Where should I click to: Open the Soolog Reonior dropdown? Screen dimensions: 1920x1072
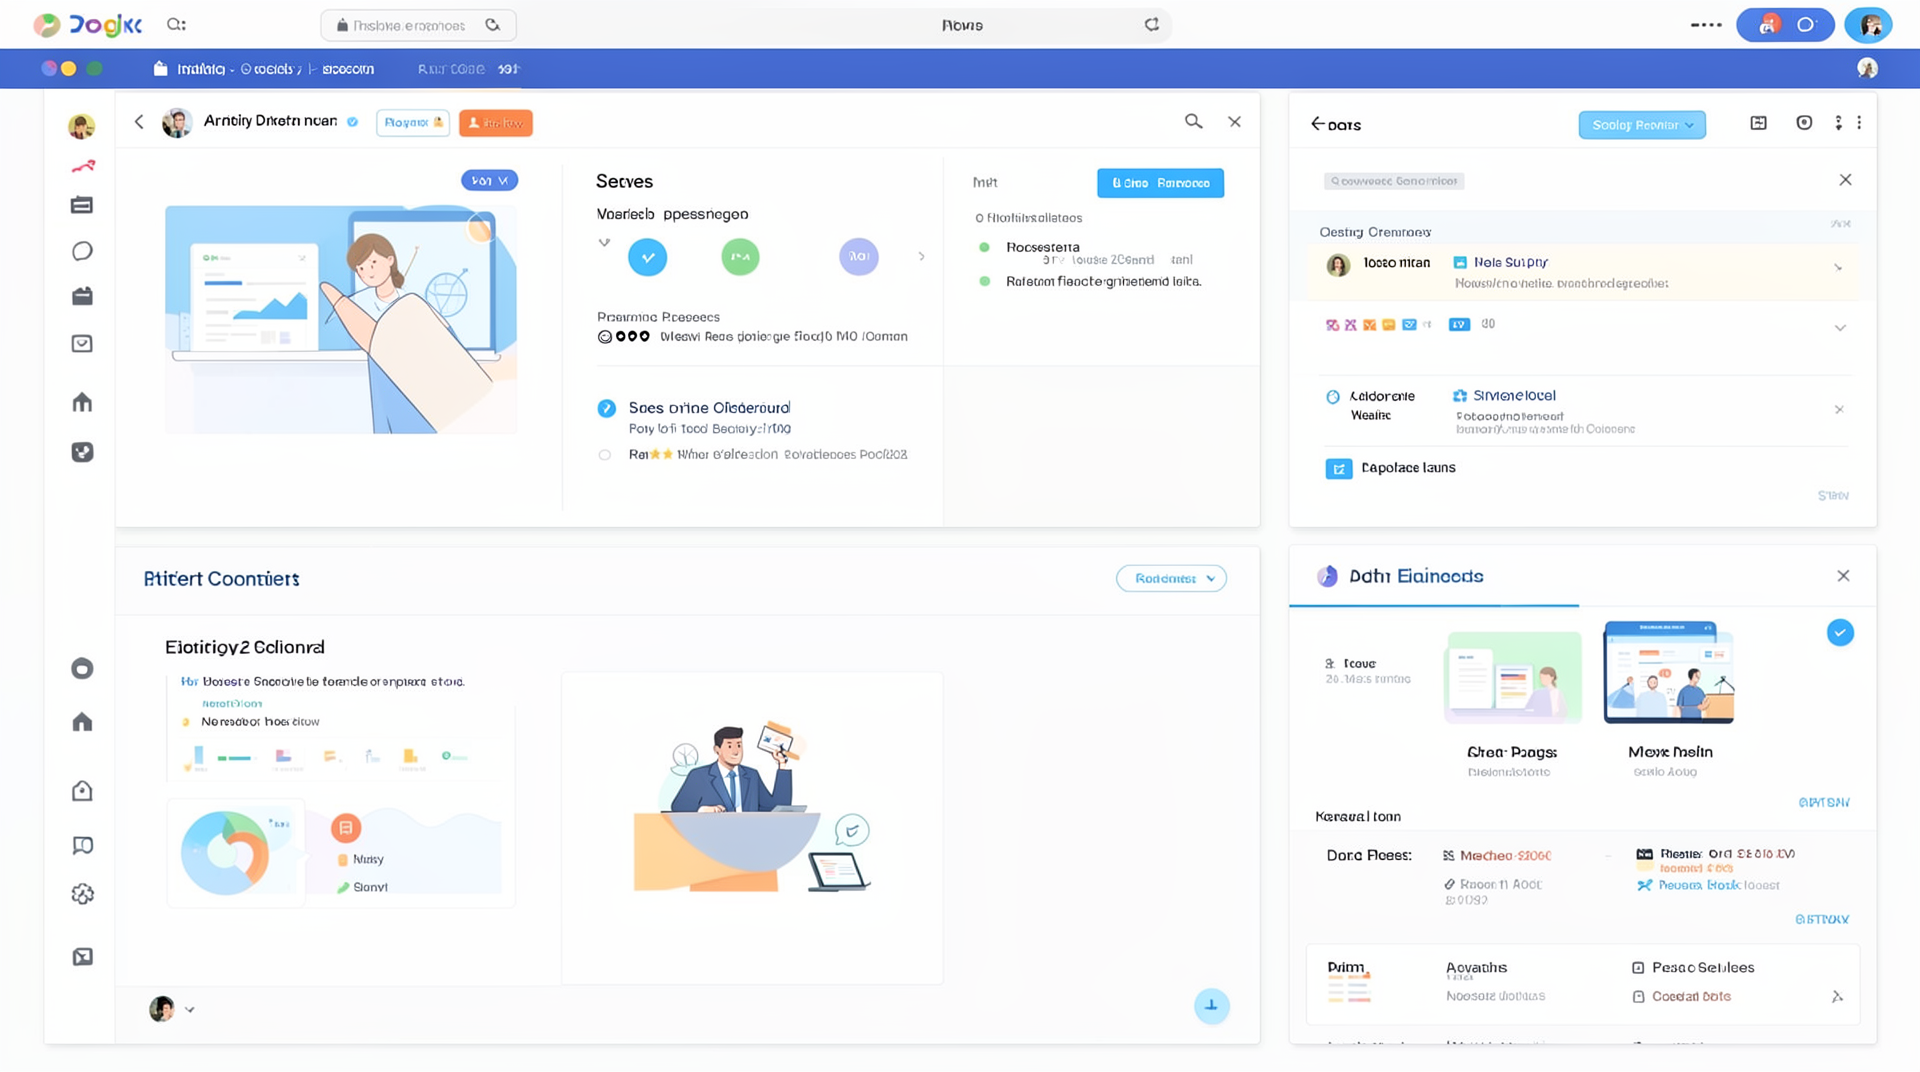pyautogui.click(x=1641, y=125)
